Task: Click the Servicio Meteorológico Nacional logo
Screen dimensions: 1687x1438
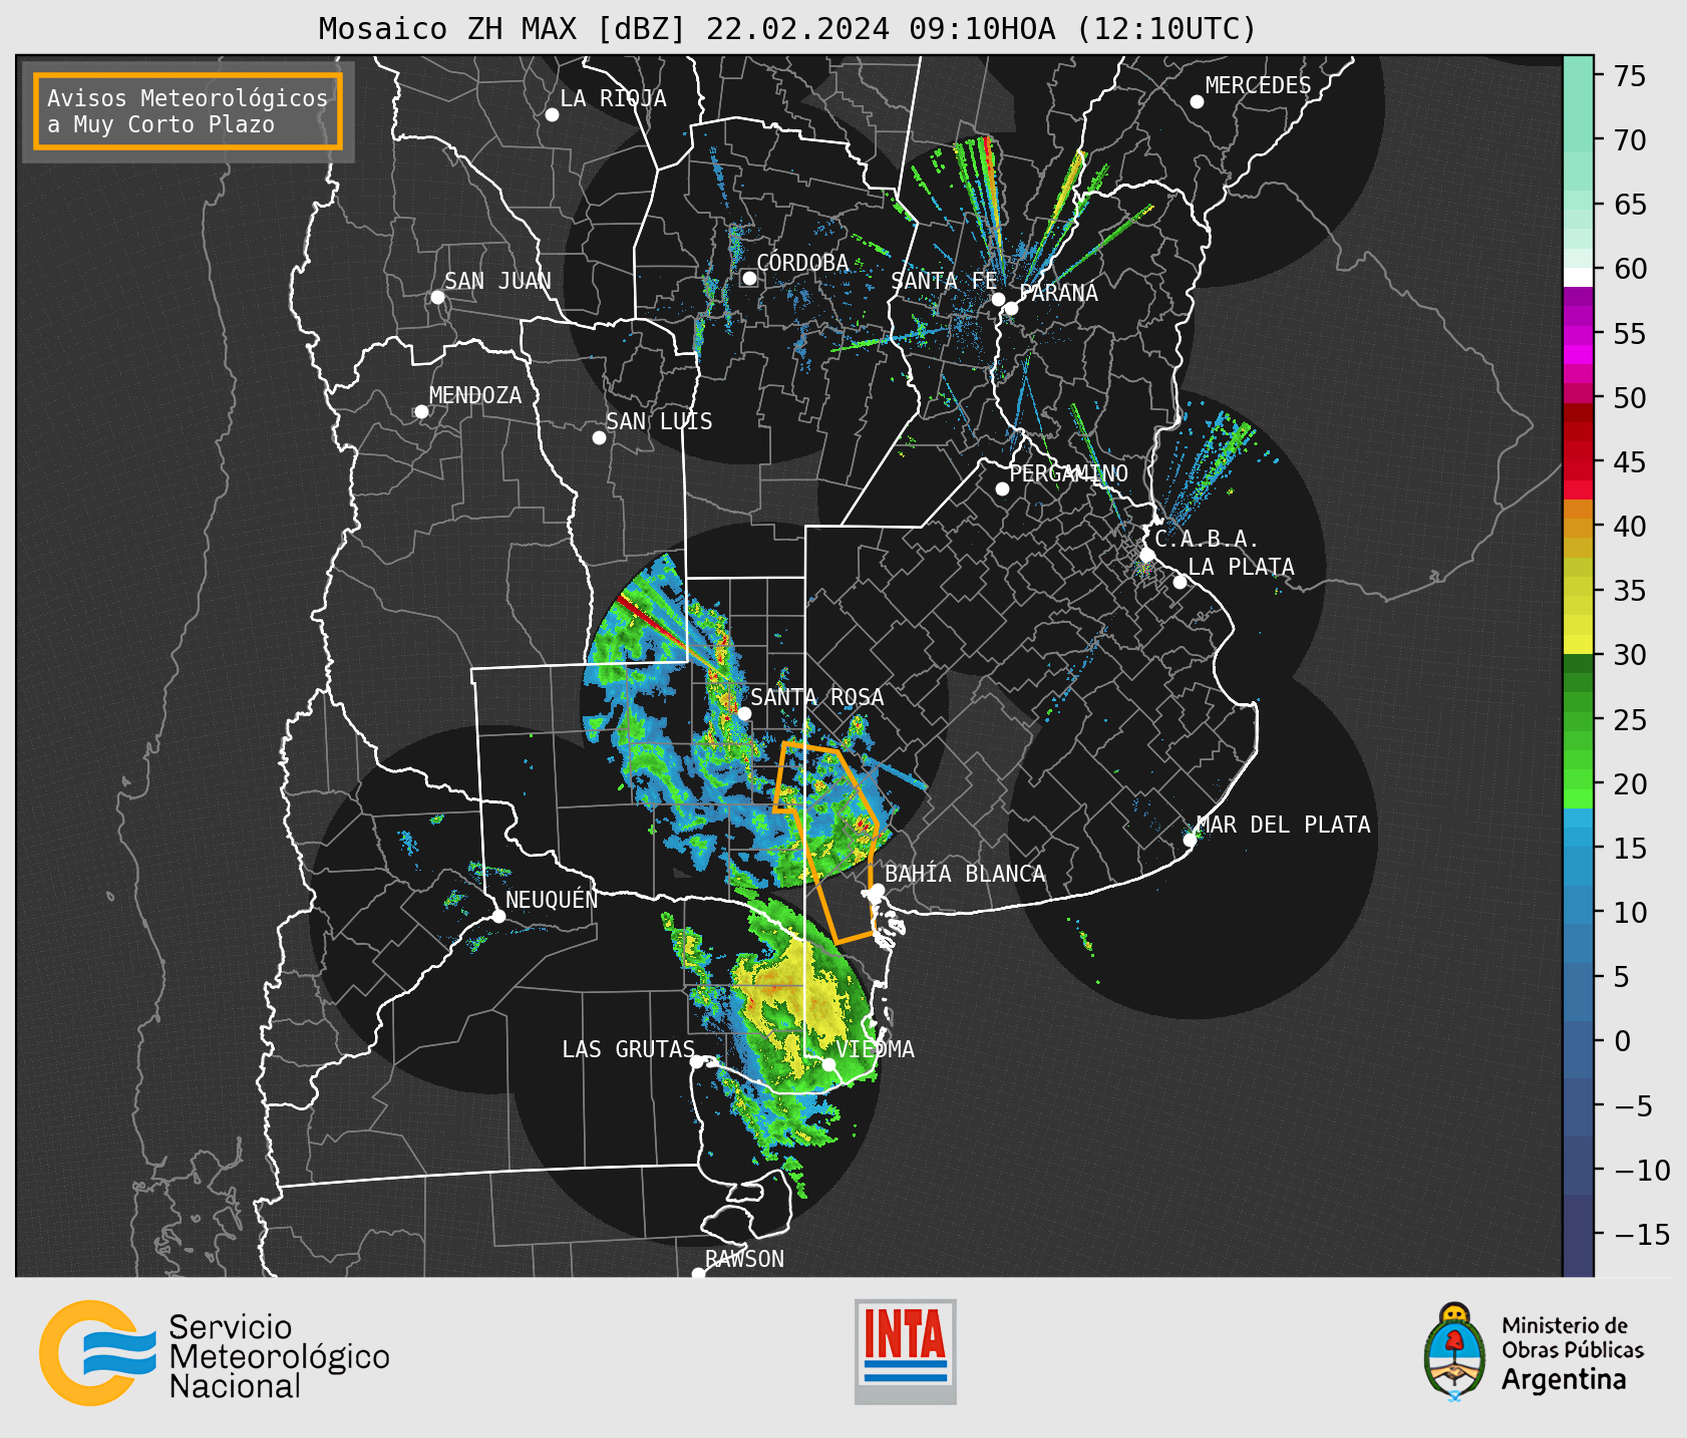Action: (214, 1353)
